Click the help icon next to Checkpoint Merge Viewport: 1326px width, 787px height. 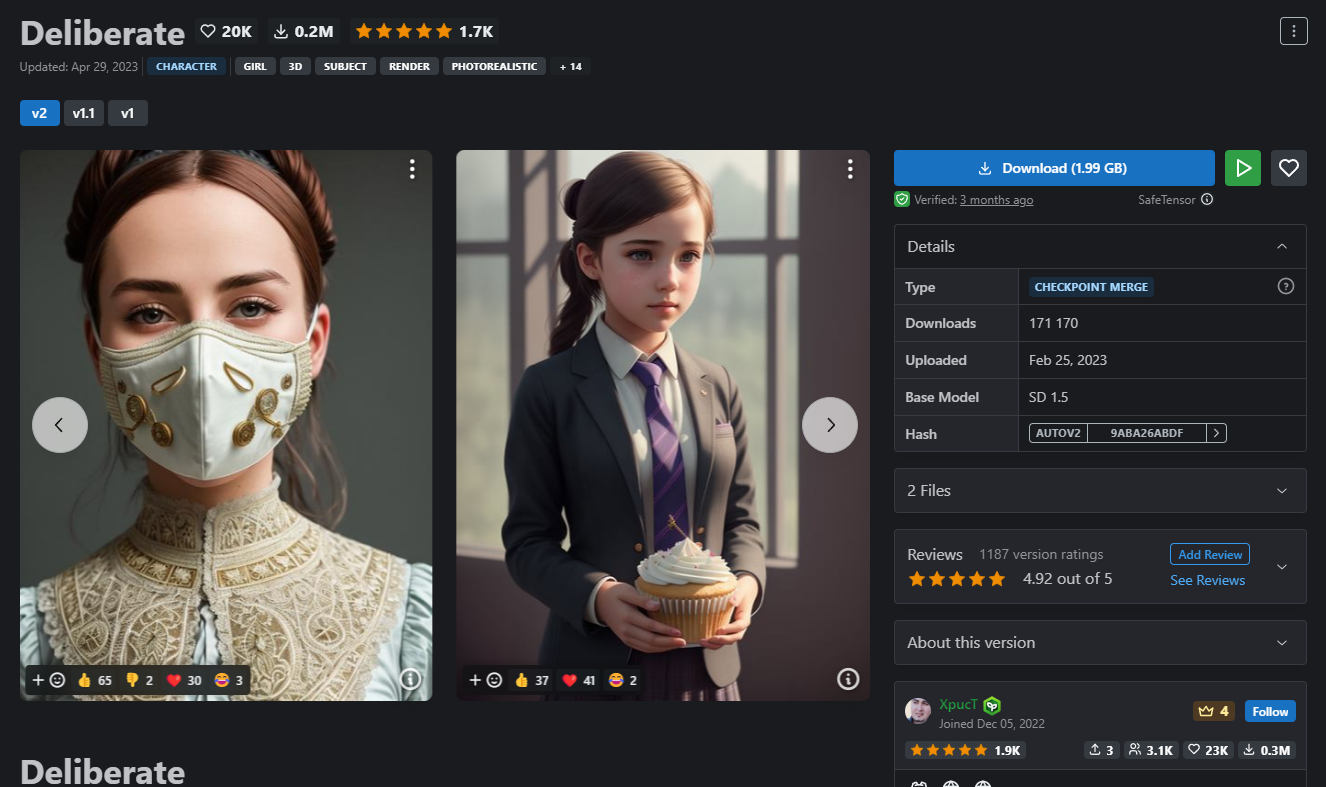[x=1286, y=287]
